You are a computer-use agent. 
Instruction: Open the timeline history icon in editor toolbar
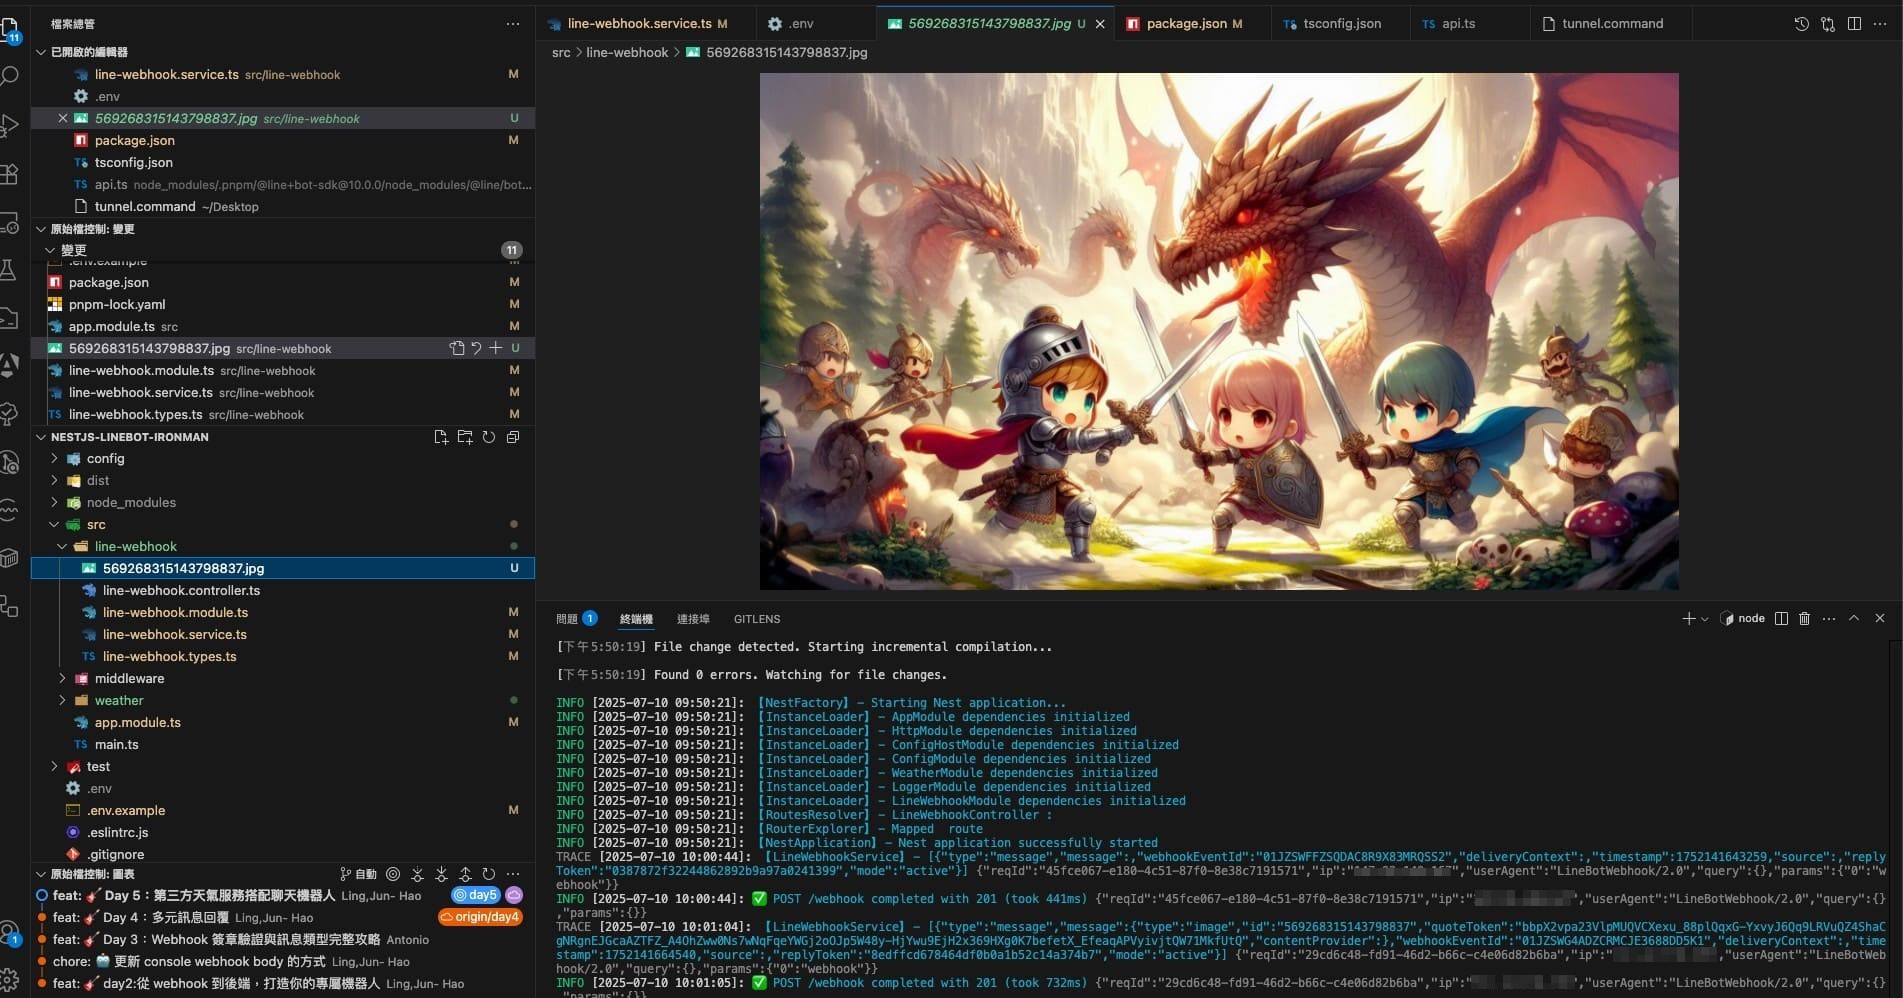click(x=1801, y=24)
